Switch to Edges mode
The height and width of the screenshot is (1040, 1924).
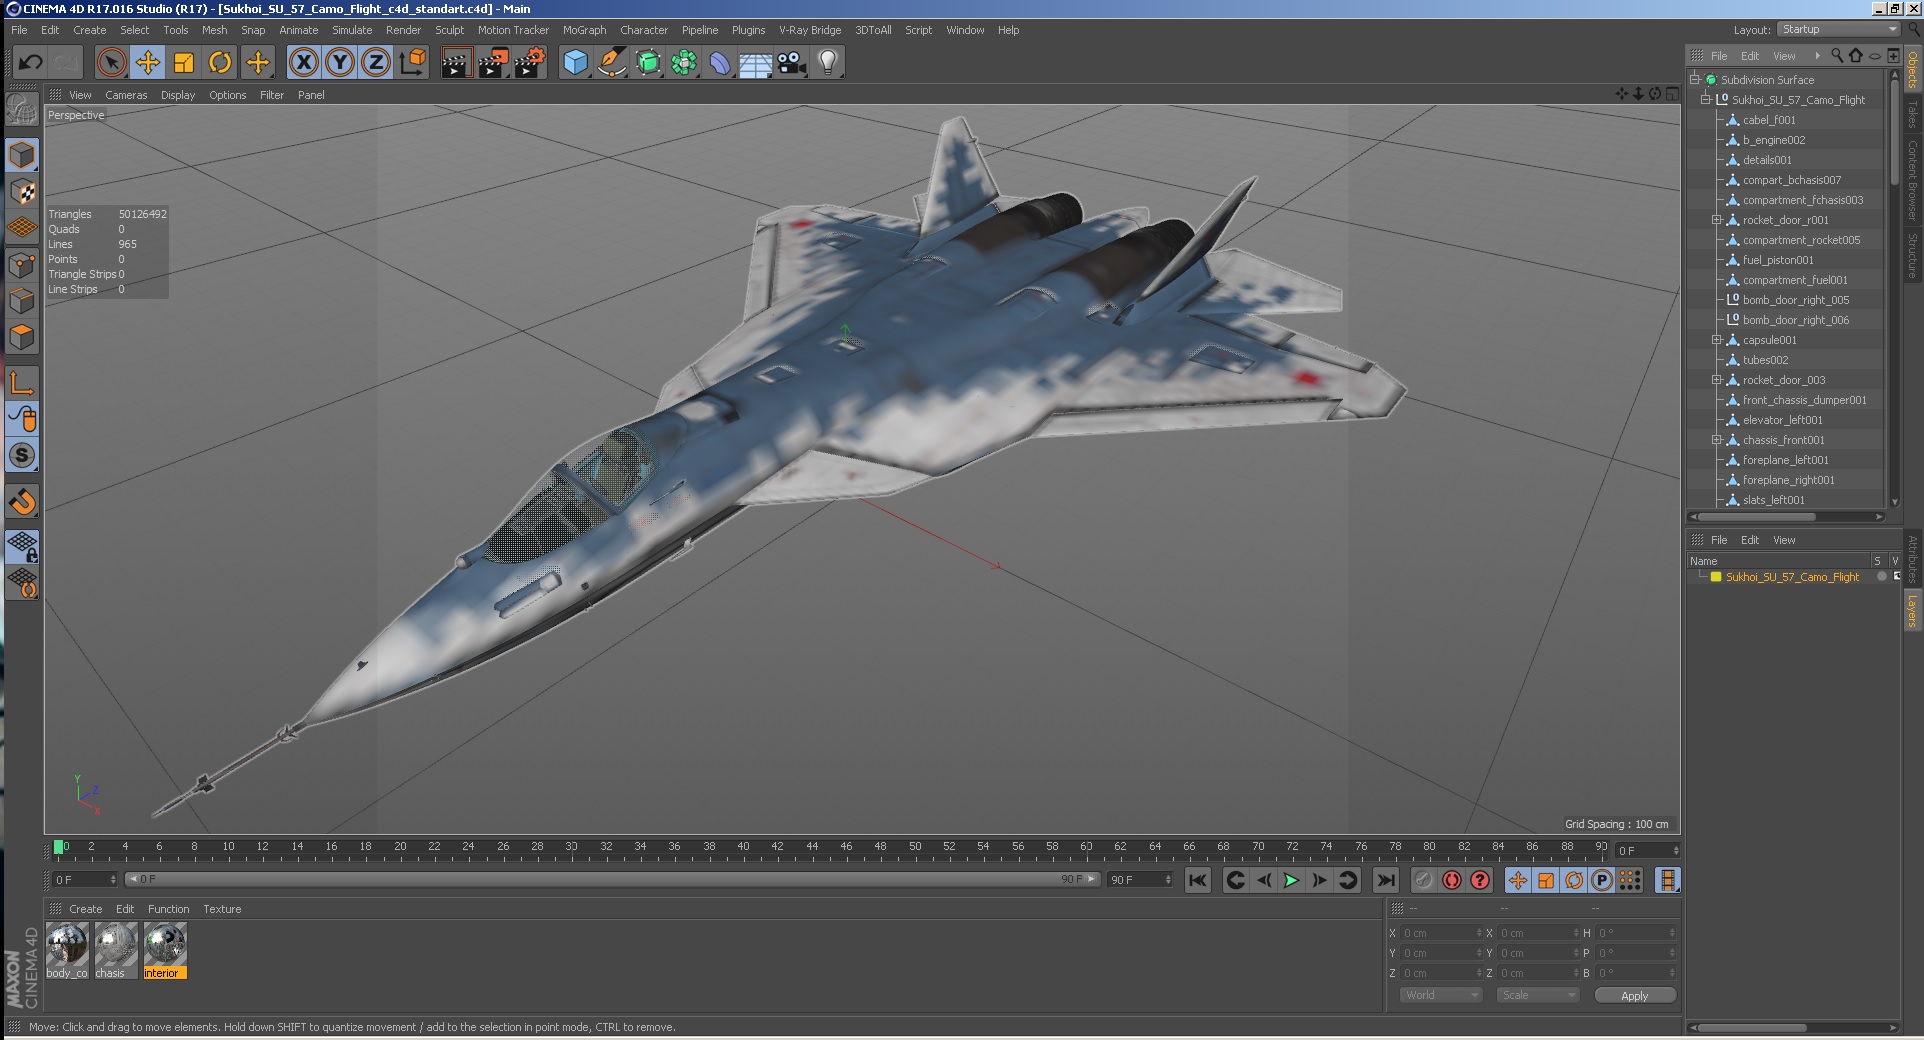pyautogui.click(x=22, y=300)
